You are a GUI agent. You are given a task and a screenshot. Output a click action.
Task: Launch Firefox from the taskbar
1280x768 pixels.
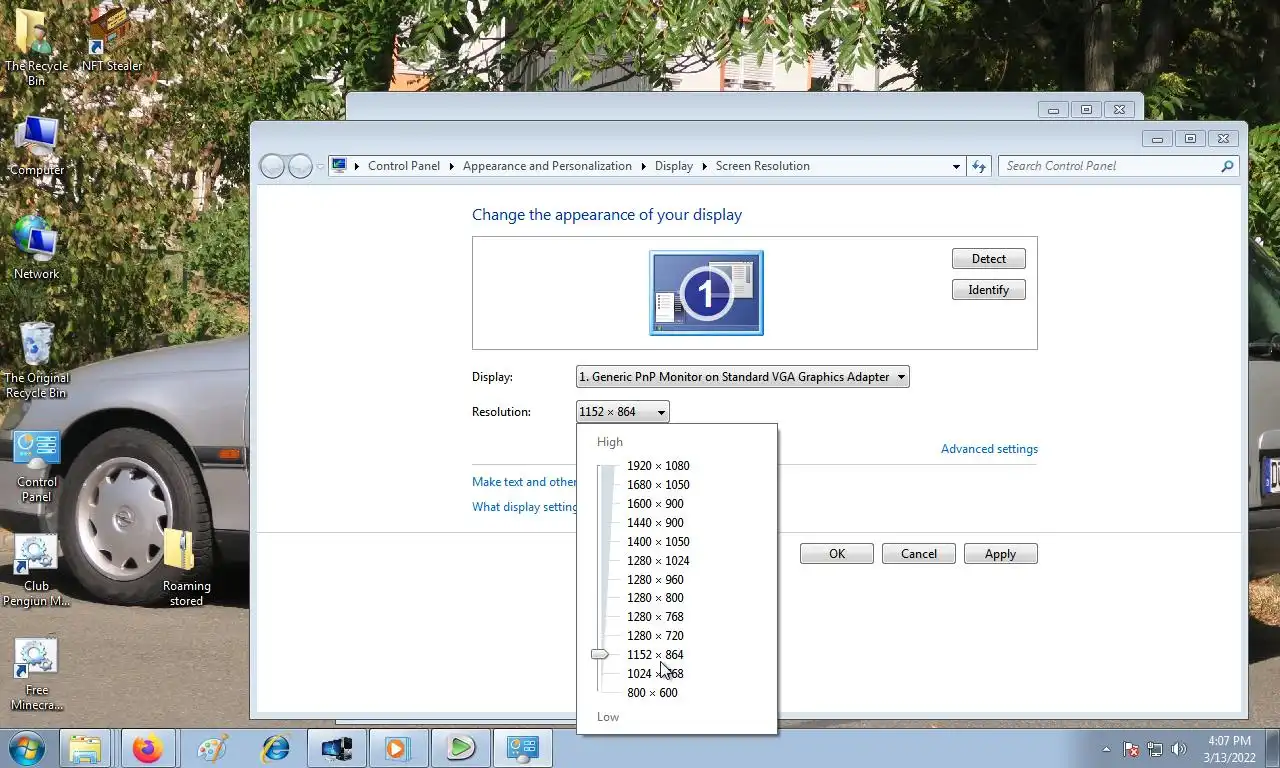pyautogui.click(x=147, y=748)
